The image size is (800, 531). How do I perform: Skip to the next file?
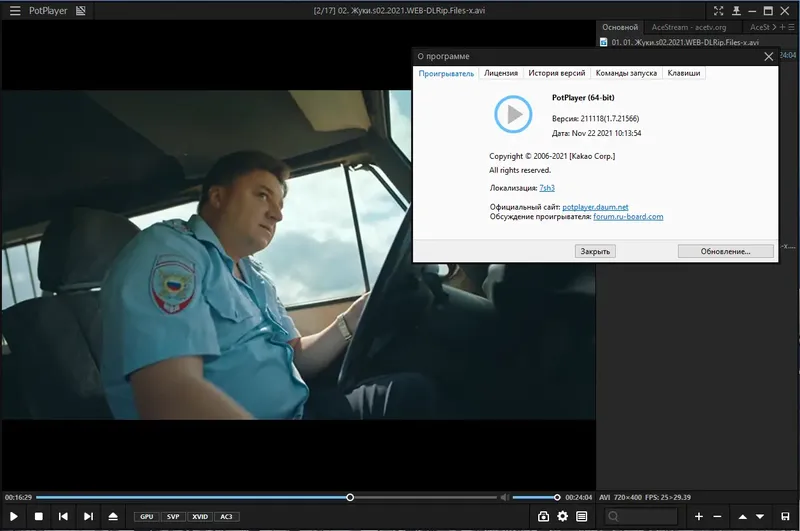88,517
